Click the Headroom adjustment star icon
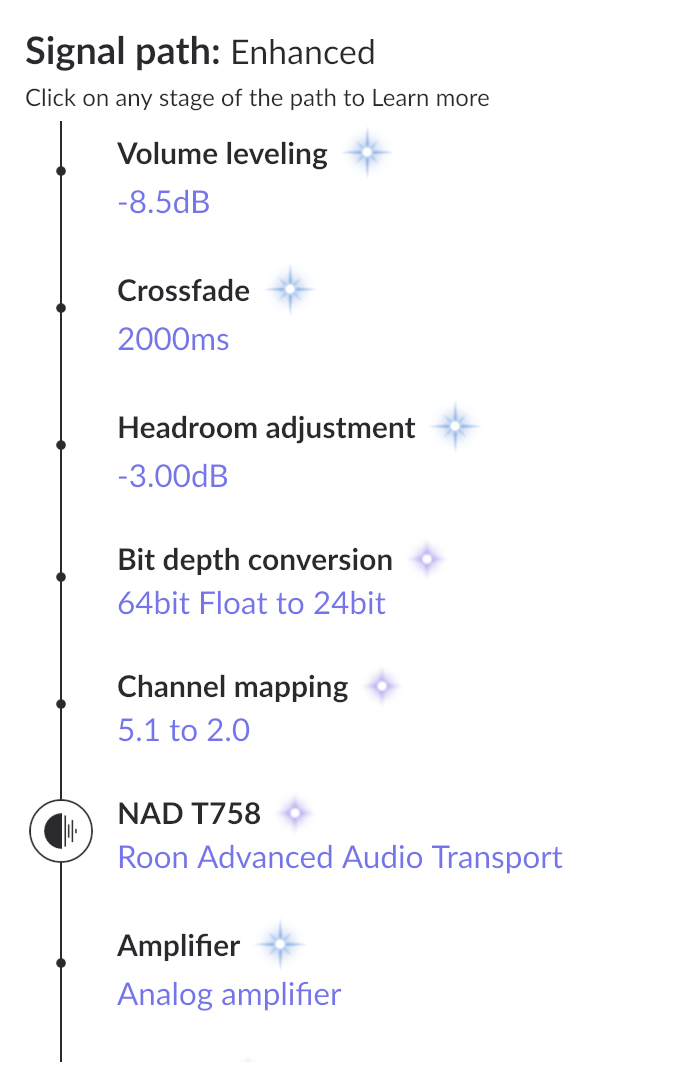This screenshot has width=686, height=1084. pyautogui.click(x=455, y=427)
